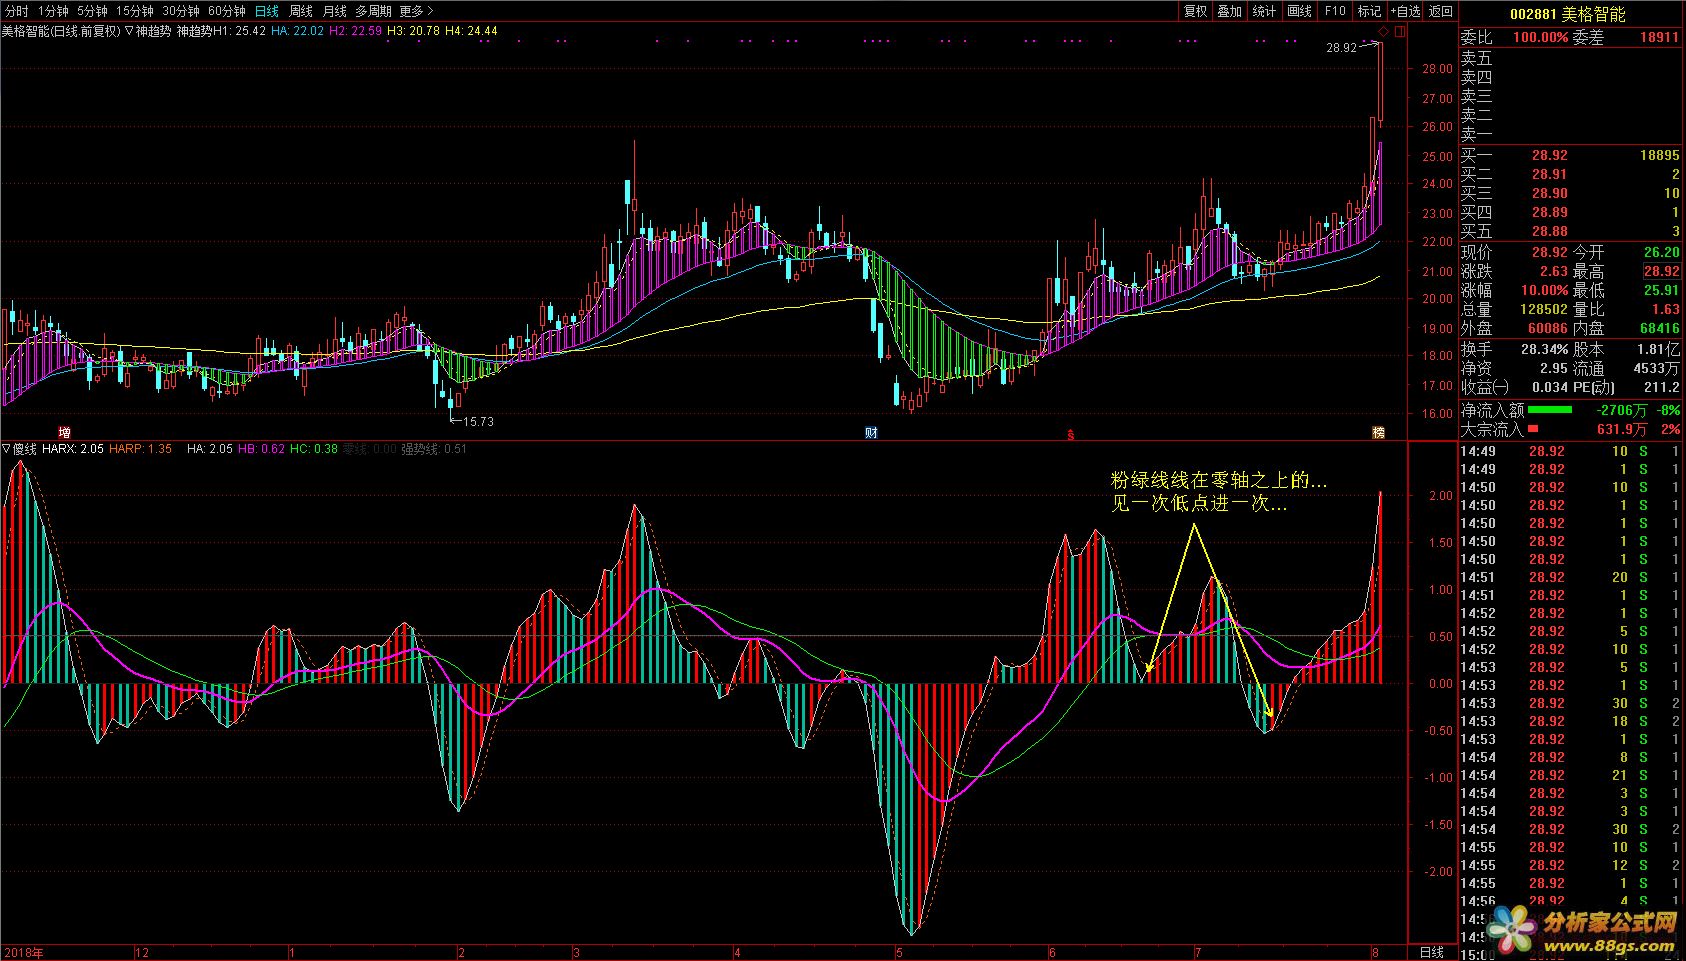Open the 多周期 multi-period view
Screen dimensions: 1686x961
(x=373, y=11)
